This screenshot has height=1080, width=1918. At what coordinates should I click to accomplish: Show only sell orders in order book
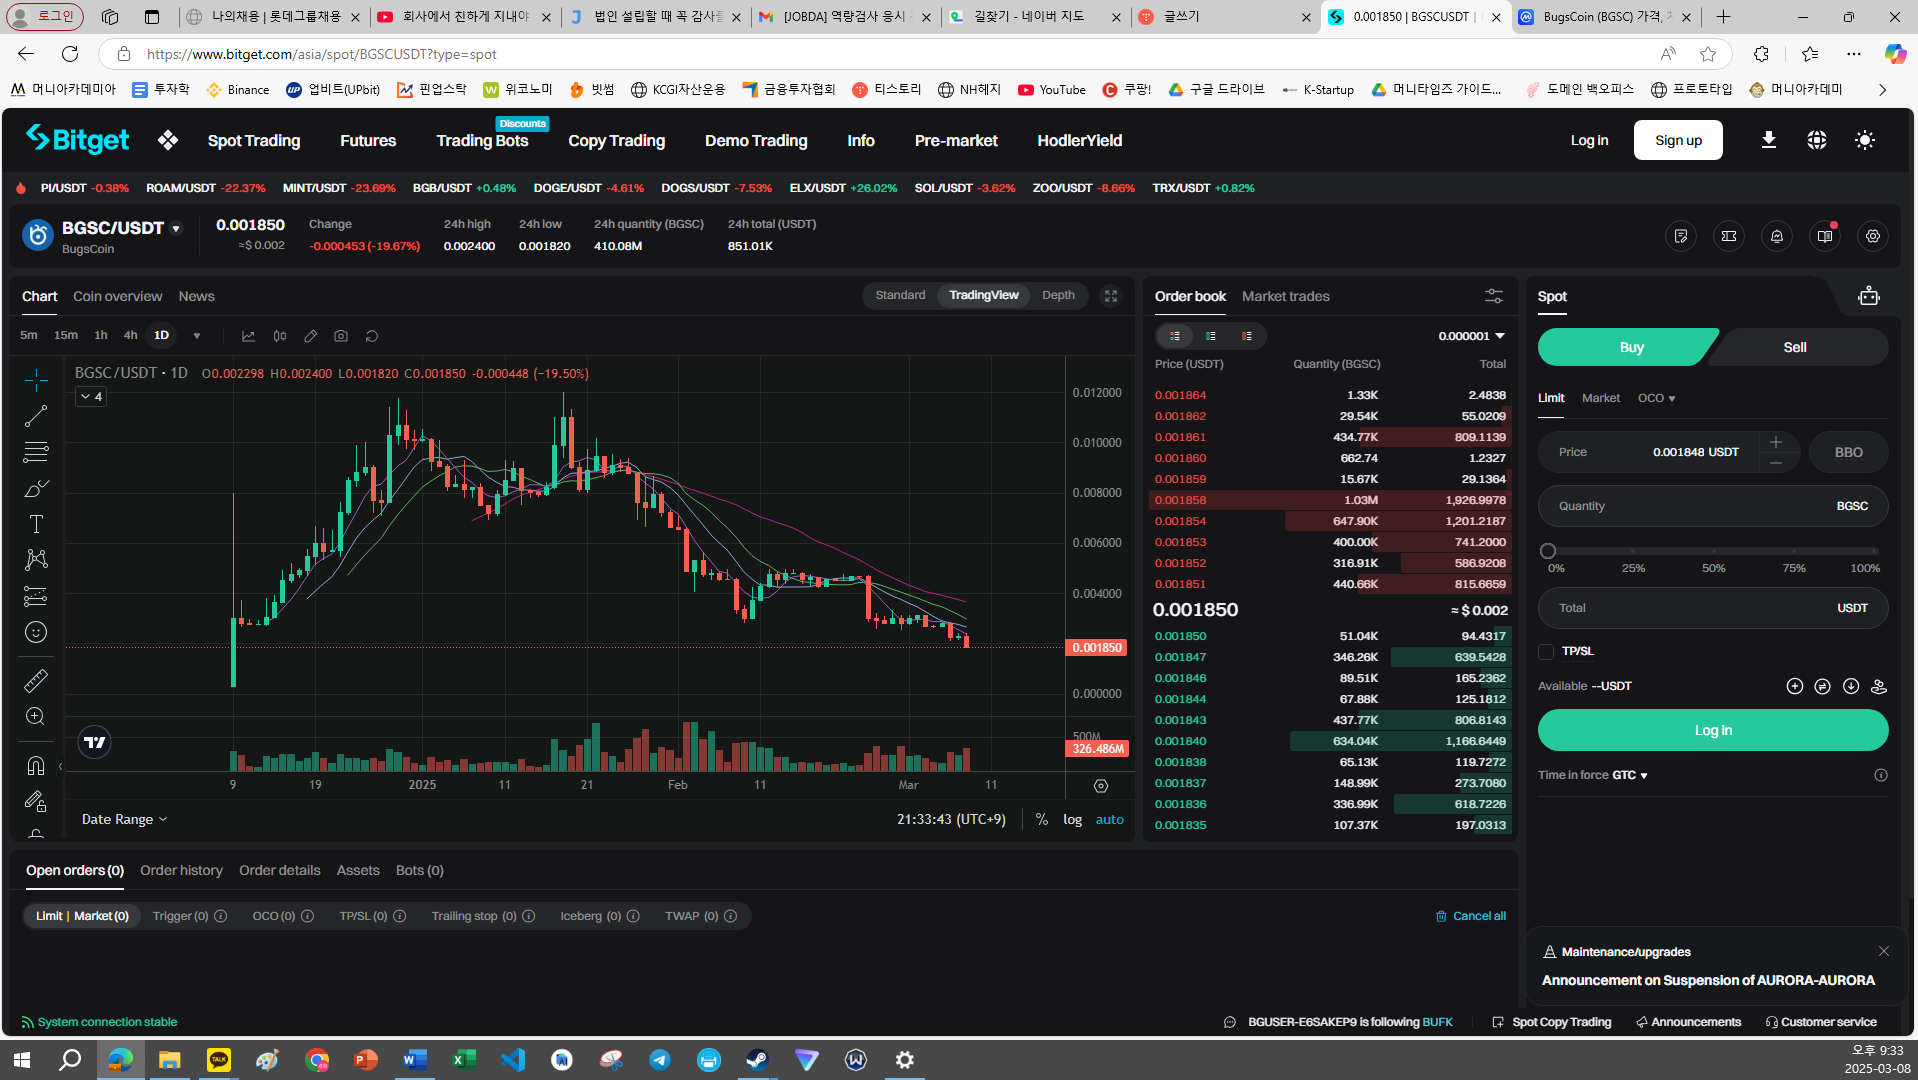point(1247,336)
